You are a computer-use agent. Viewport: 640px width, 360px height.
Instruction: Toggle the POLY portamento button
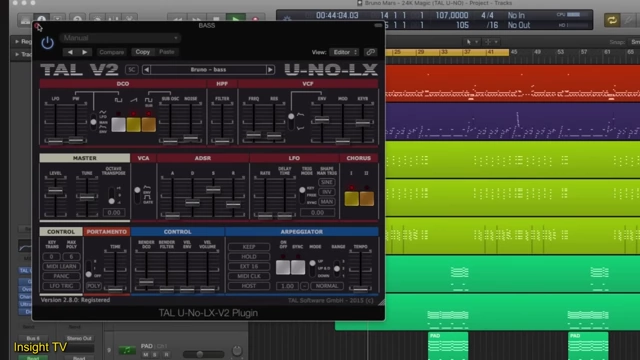click(x=93, y=286)
